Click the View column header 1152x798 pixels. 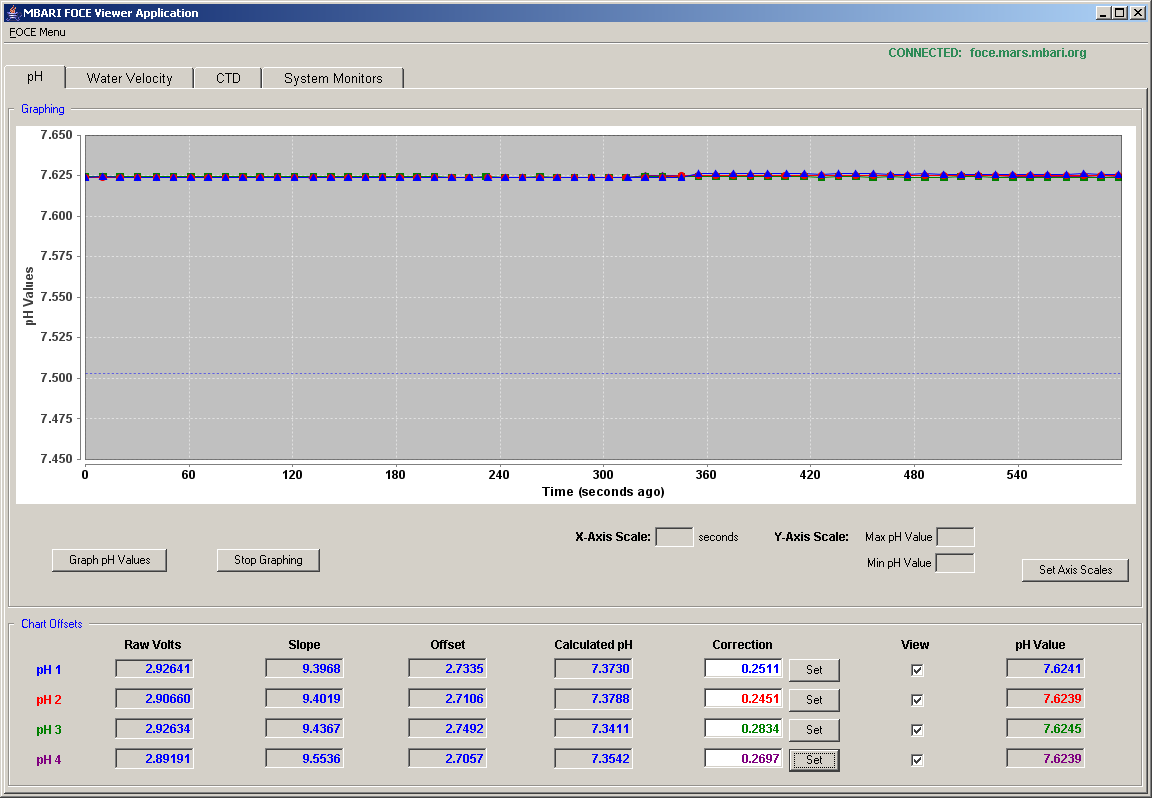(915, 644)
